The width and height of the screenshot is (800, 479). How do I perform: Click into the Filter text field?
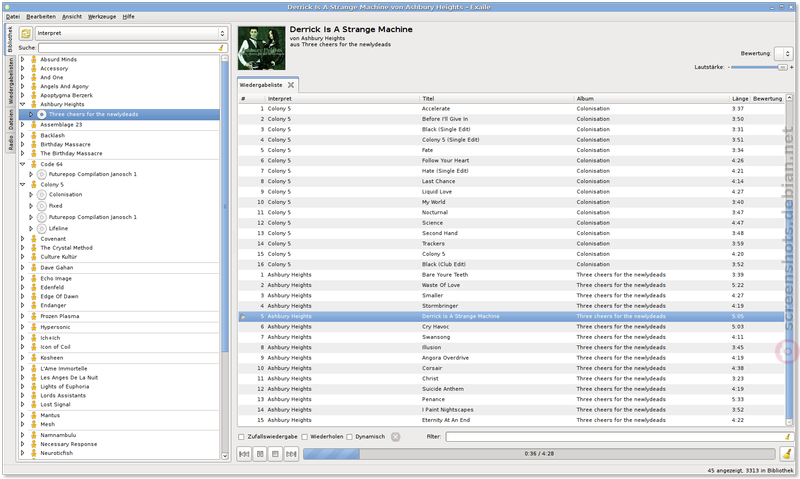(x=619, y=437)
